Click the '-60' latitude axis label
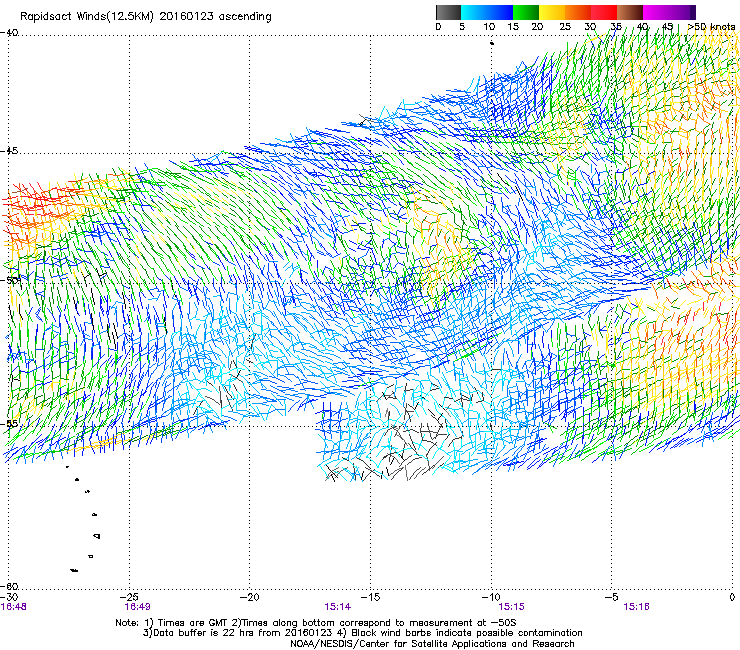740x650 pixels. pyautogui.click(x=9, y=586)
